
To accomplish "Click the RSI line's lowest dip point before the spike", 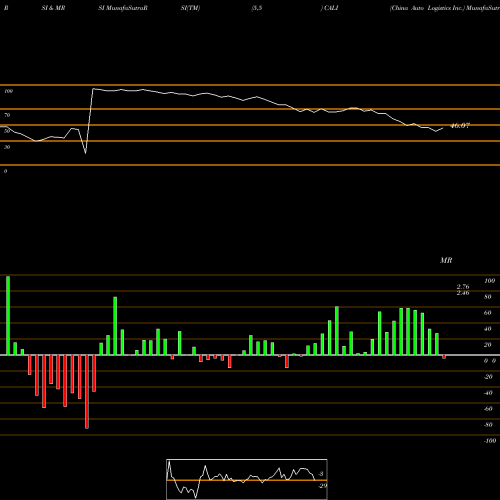I will click(86, 153).
